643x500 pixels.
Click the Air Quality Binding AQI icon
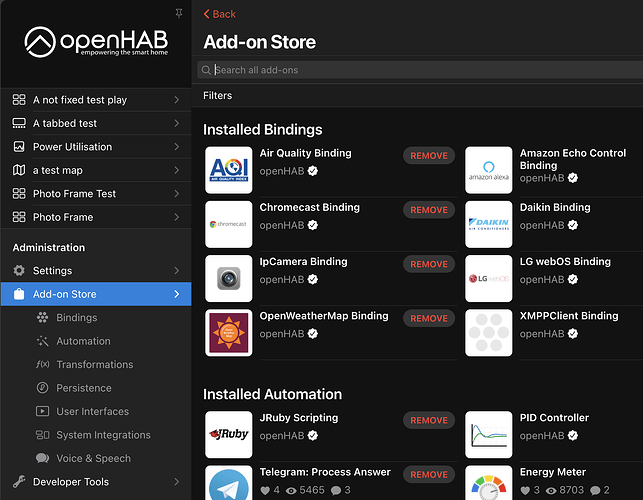(x=228, y=170)
